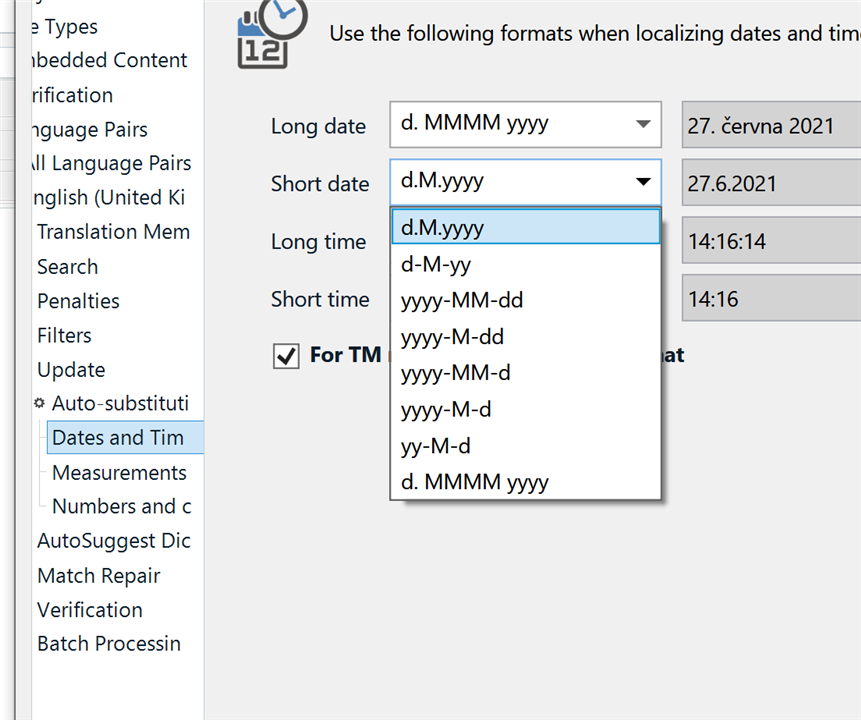The height and width of the screenshot is (720, 861).
Task: Open the Filters settings page
Action: click(x=64, y=335)
